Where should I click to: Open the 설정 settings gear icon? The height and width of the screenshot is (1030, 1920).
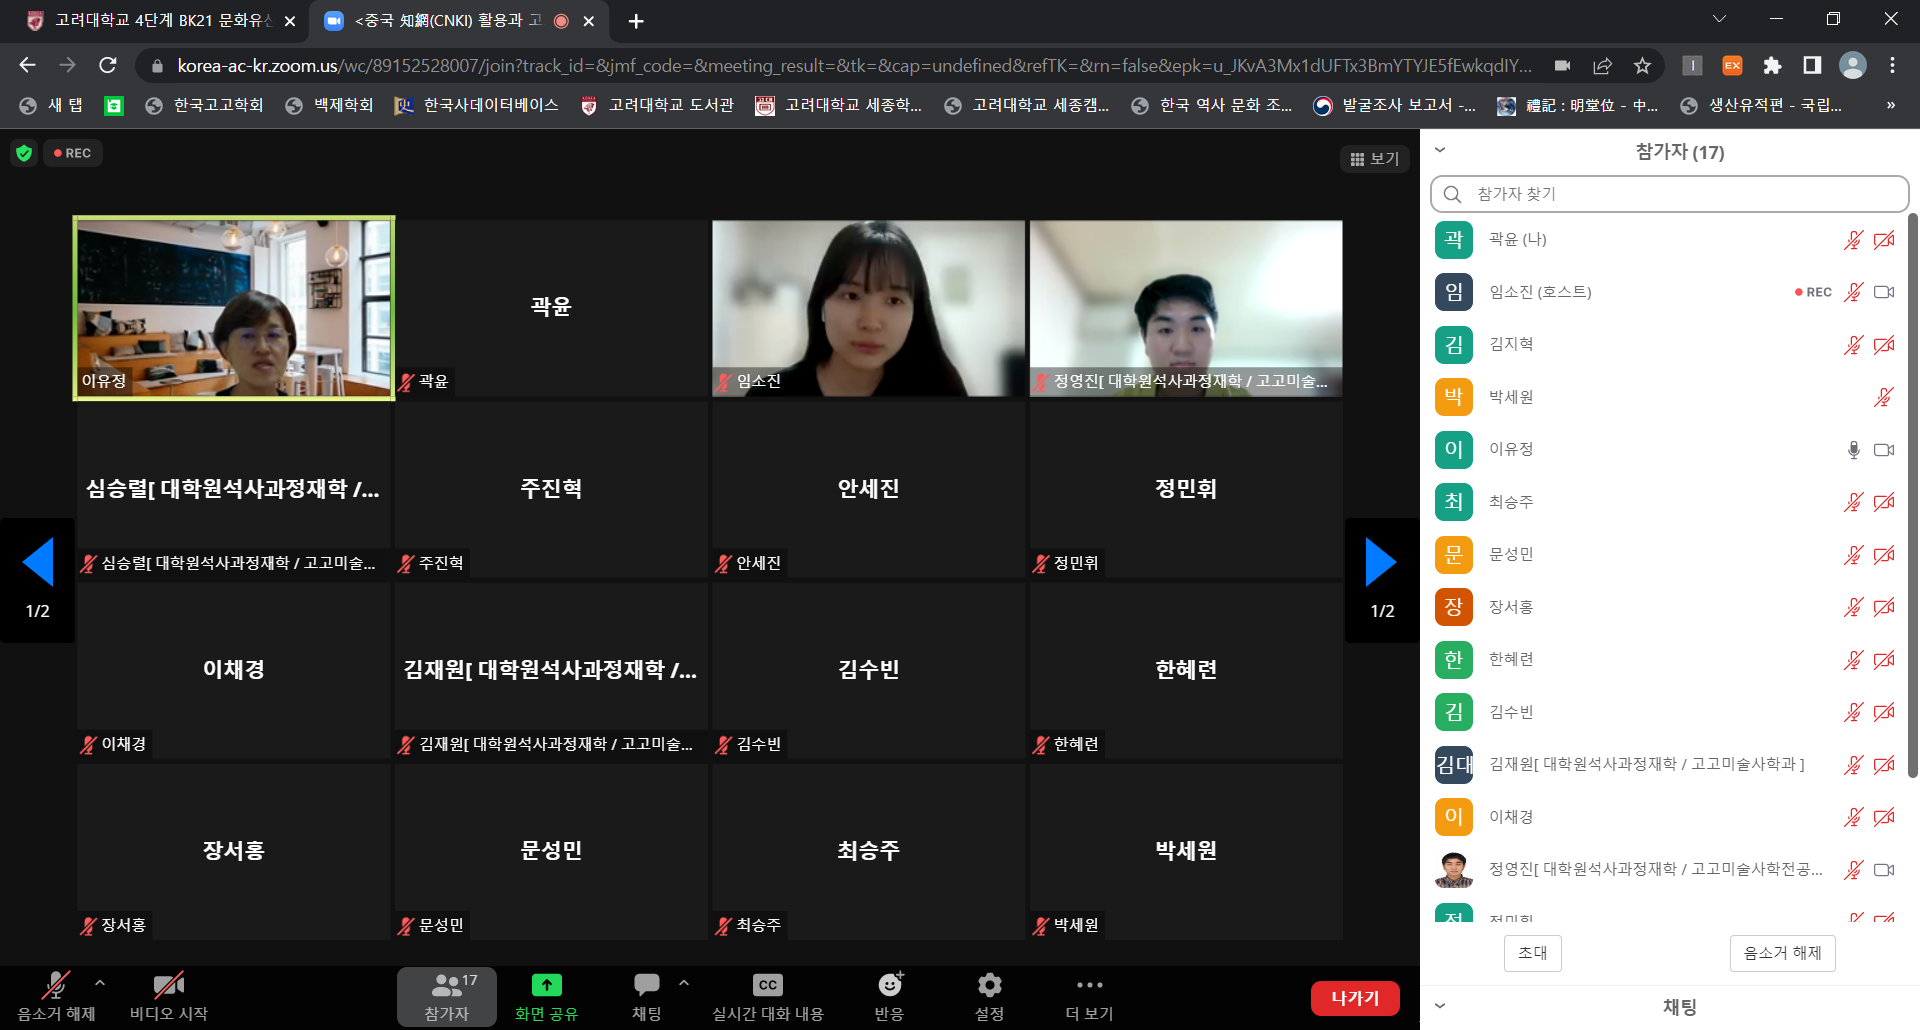pos(989,986)
